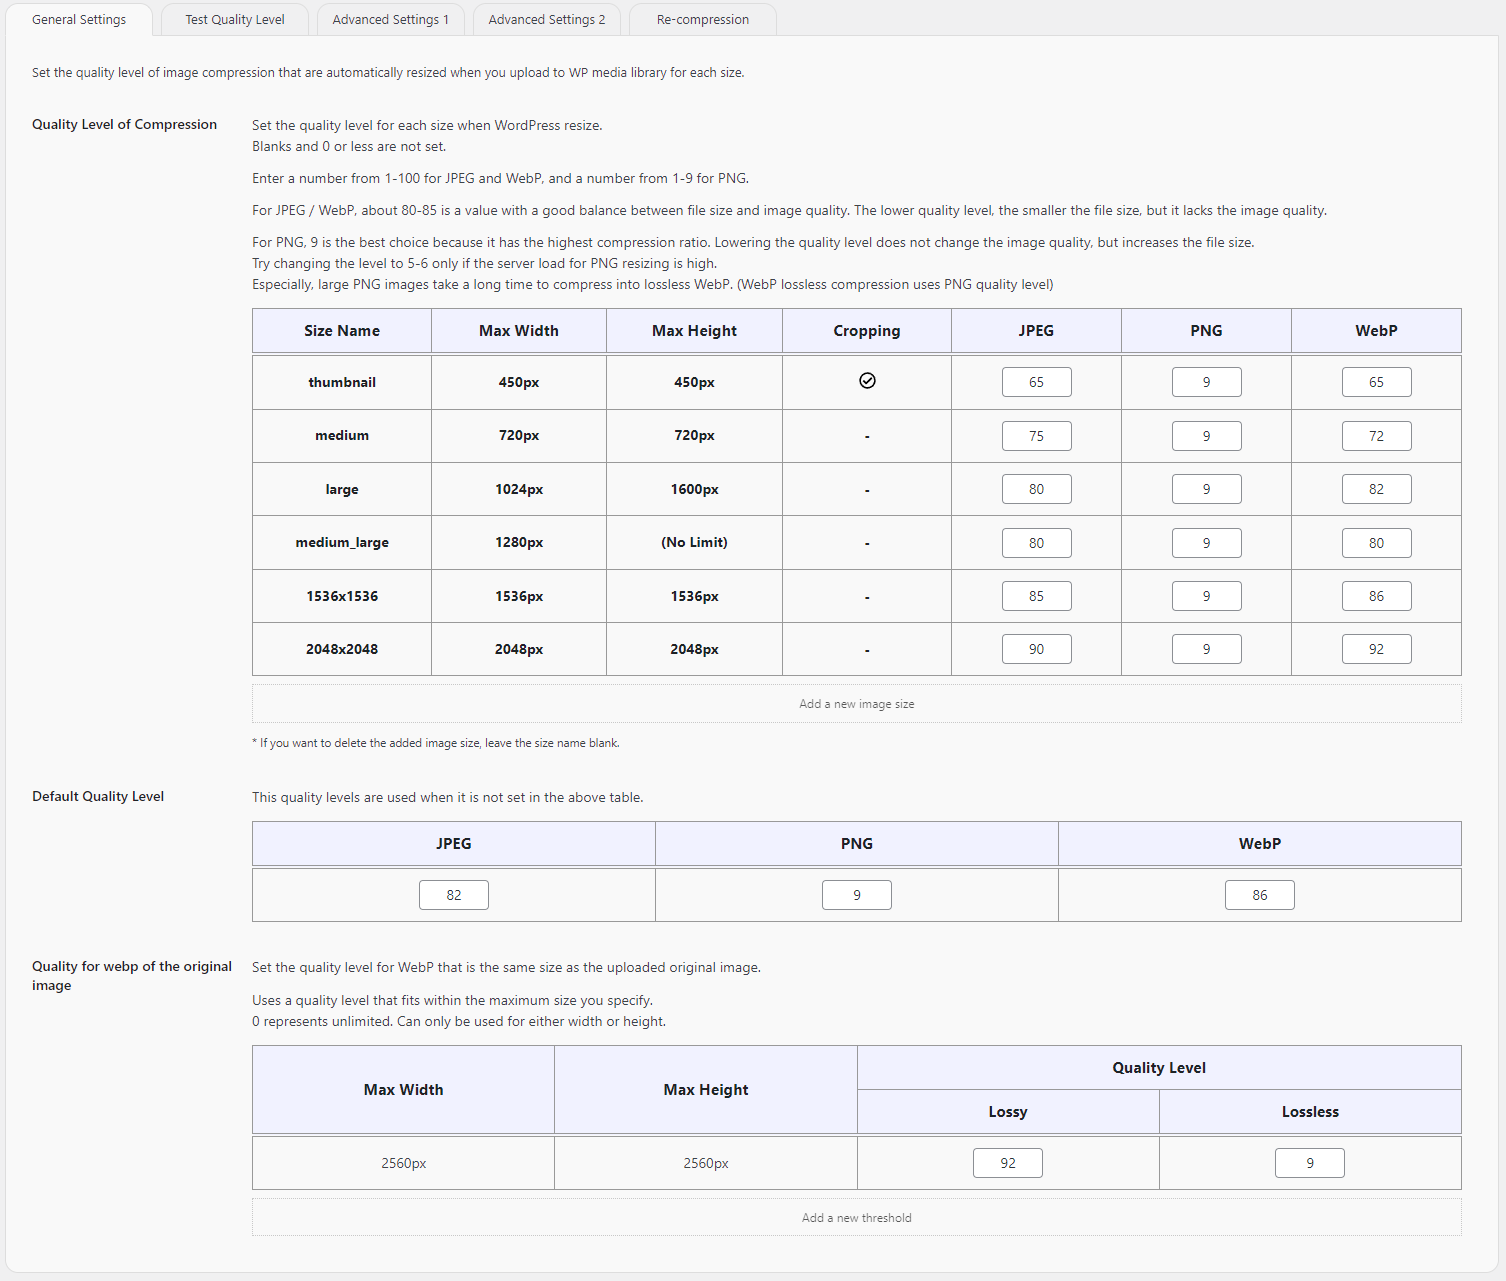This screenshot has height=1281, width=1506.
Task: Edit the medium_large PNG quality value
Action: point(1206,543)
